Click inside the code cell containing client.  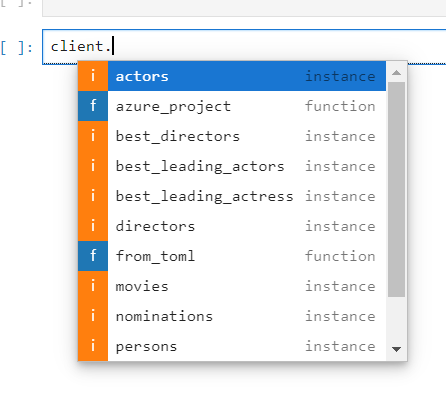tap(244, 47)
